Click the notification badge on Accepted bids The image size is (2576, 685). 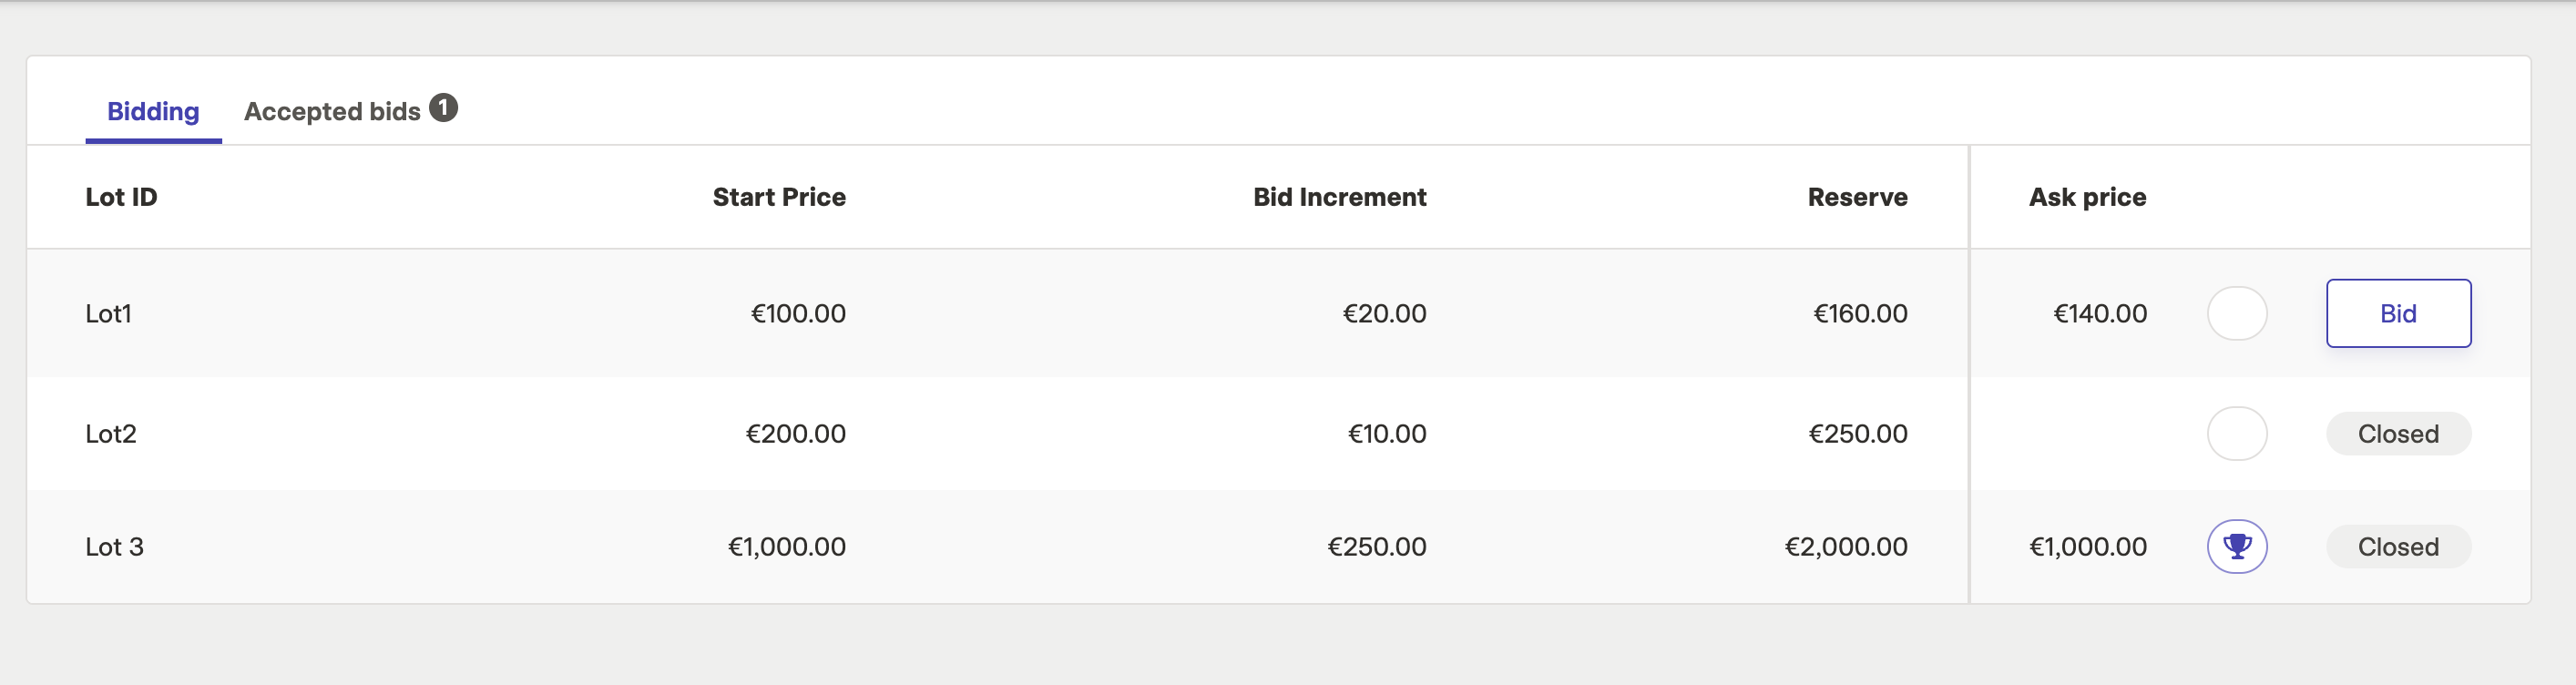point(443,107)
